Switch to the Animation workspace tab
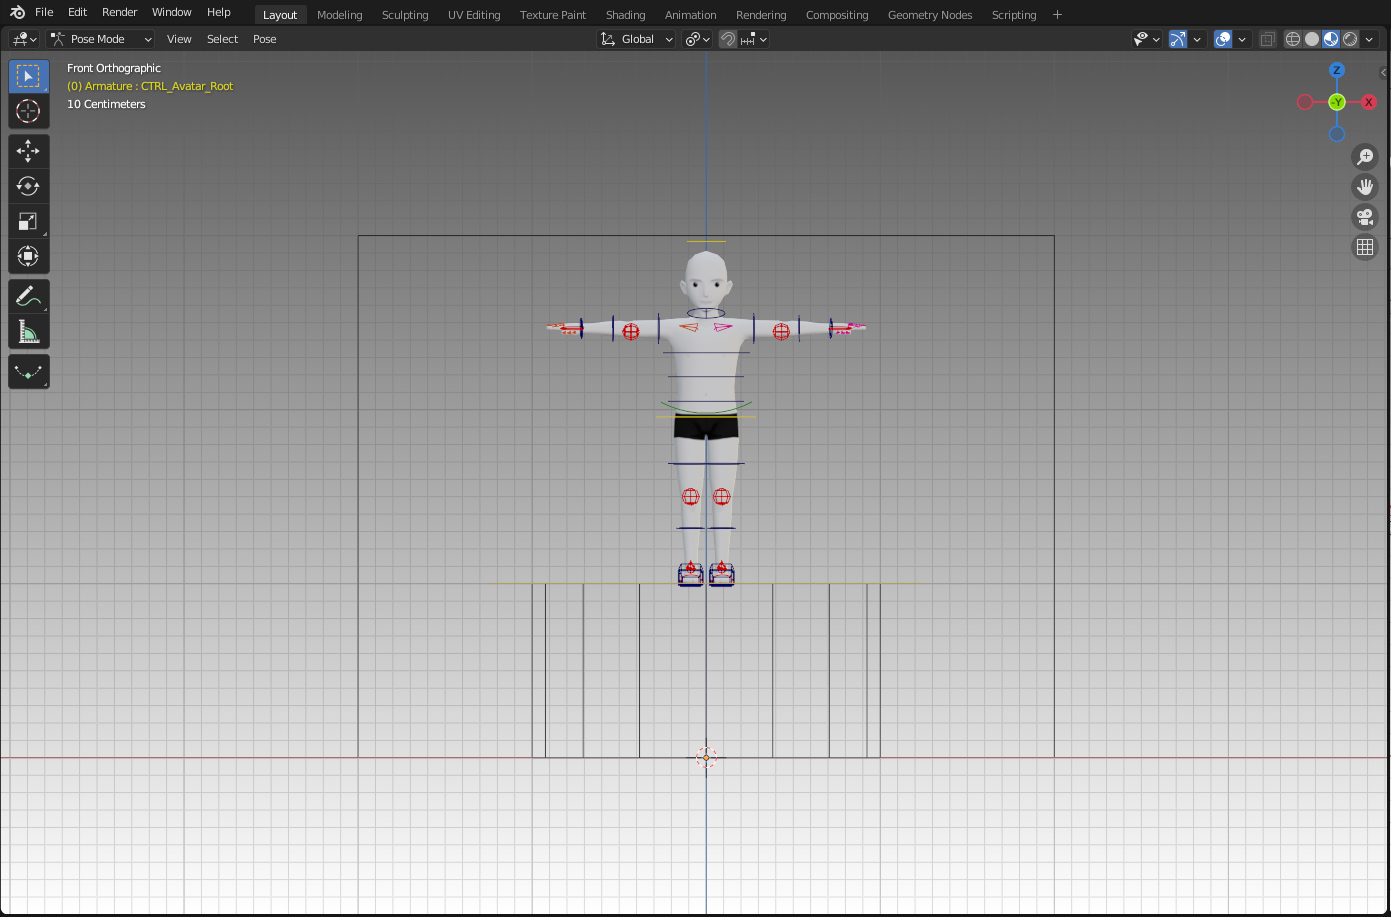The height and width of the screenshot is (917, 1391). (691, 15)
